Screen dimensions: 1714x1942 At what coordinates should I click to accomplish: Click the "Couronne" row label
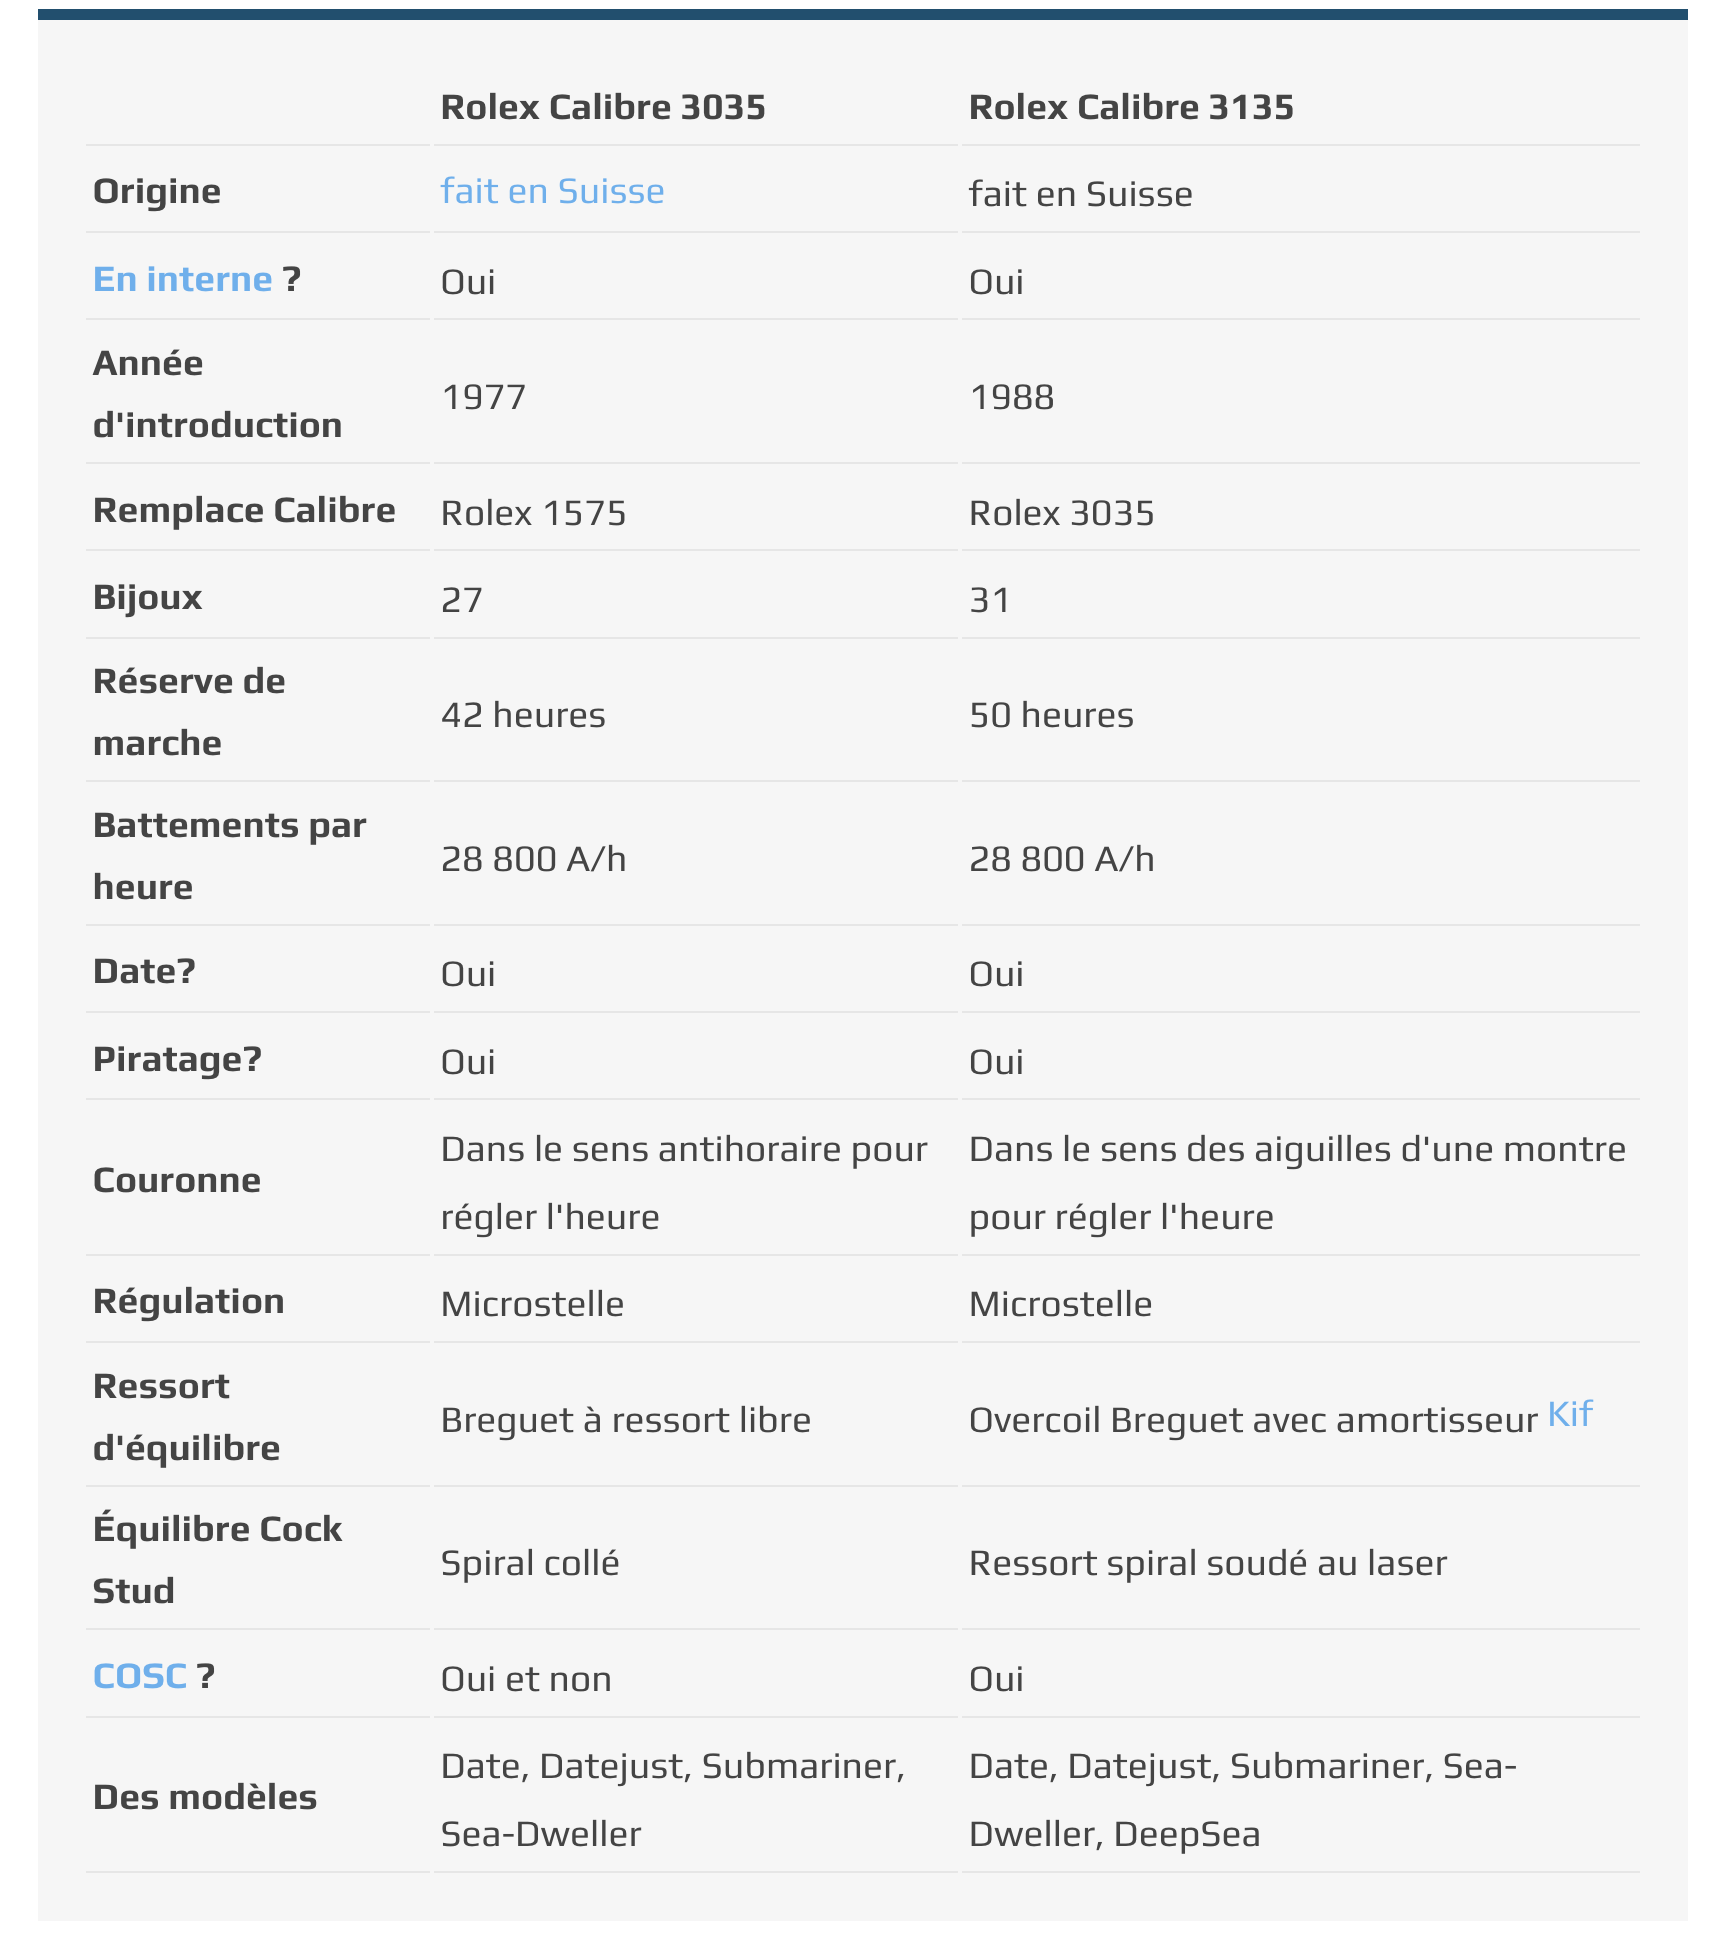(x=176, y=1180)
